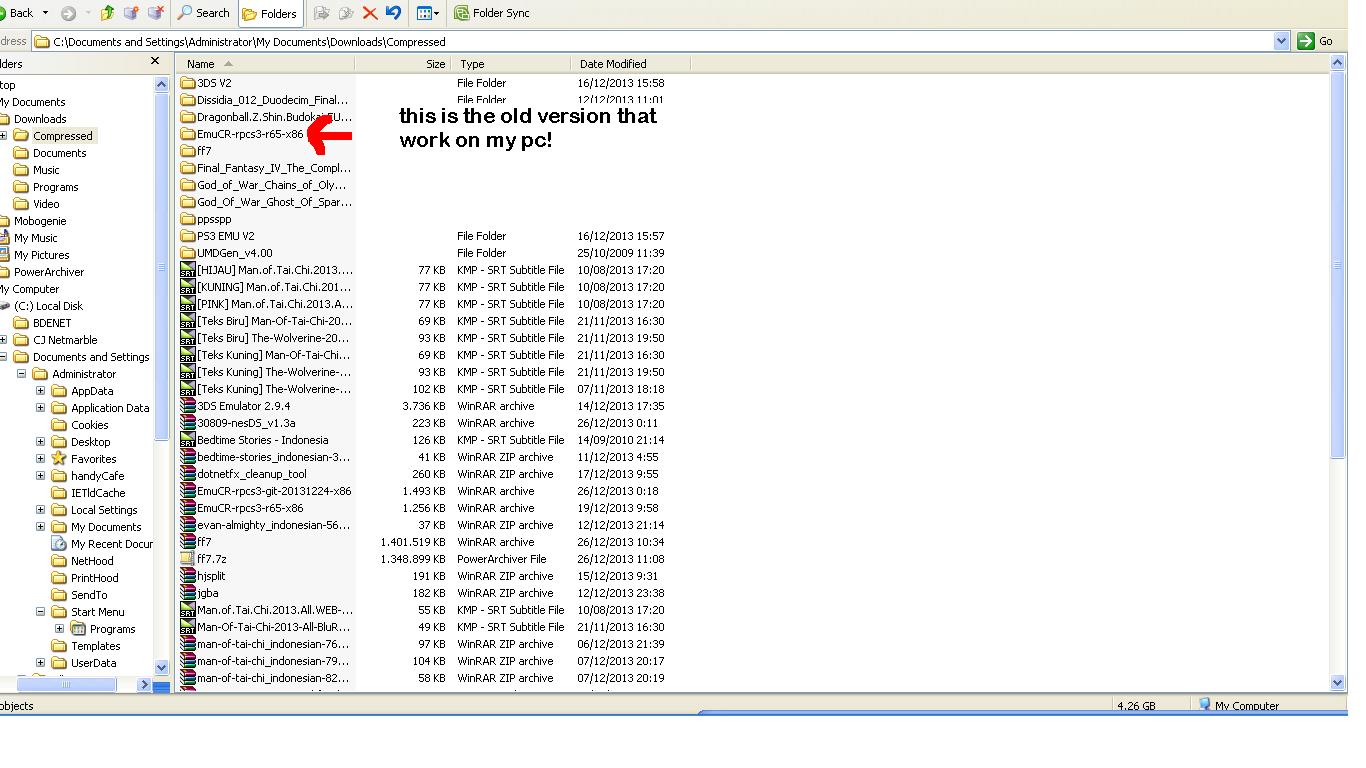Click the Move To folder icon
1366x768 pixels.
pyautogui.click(x=321, y=13)
